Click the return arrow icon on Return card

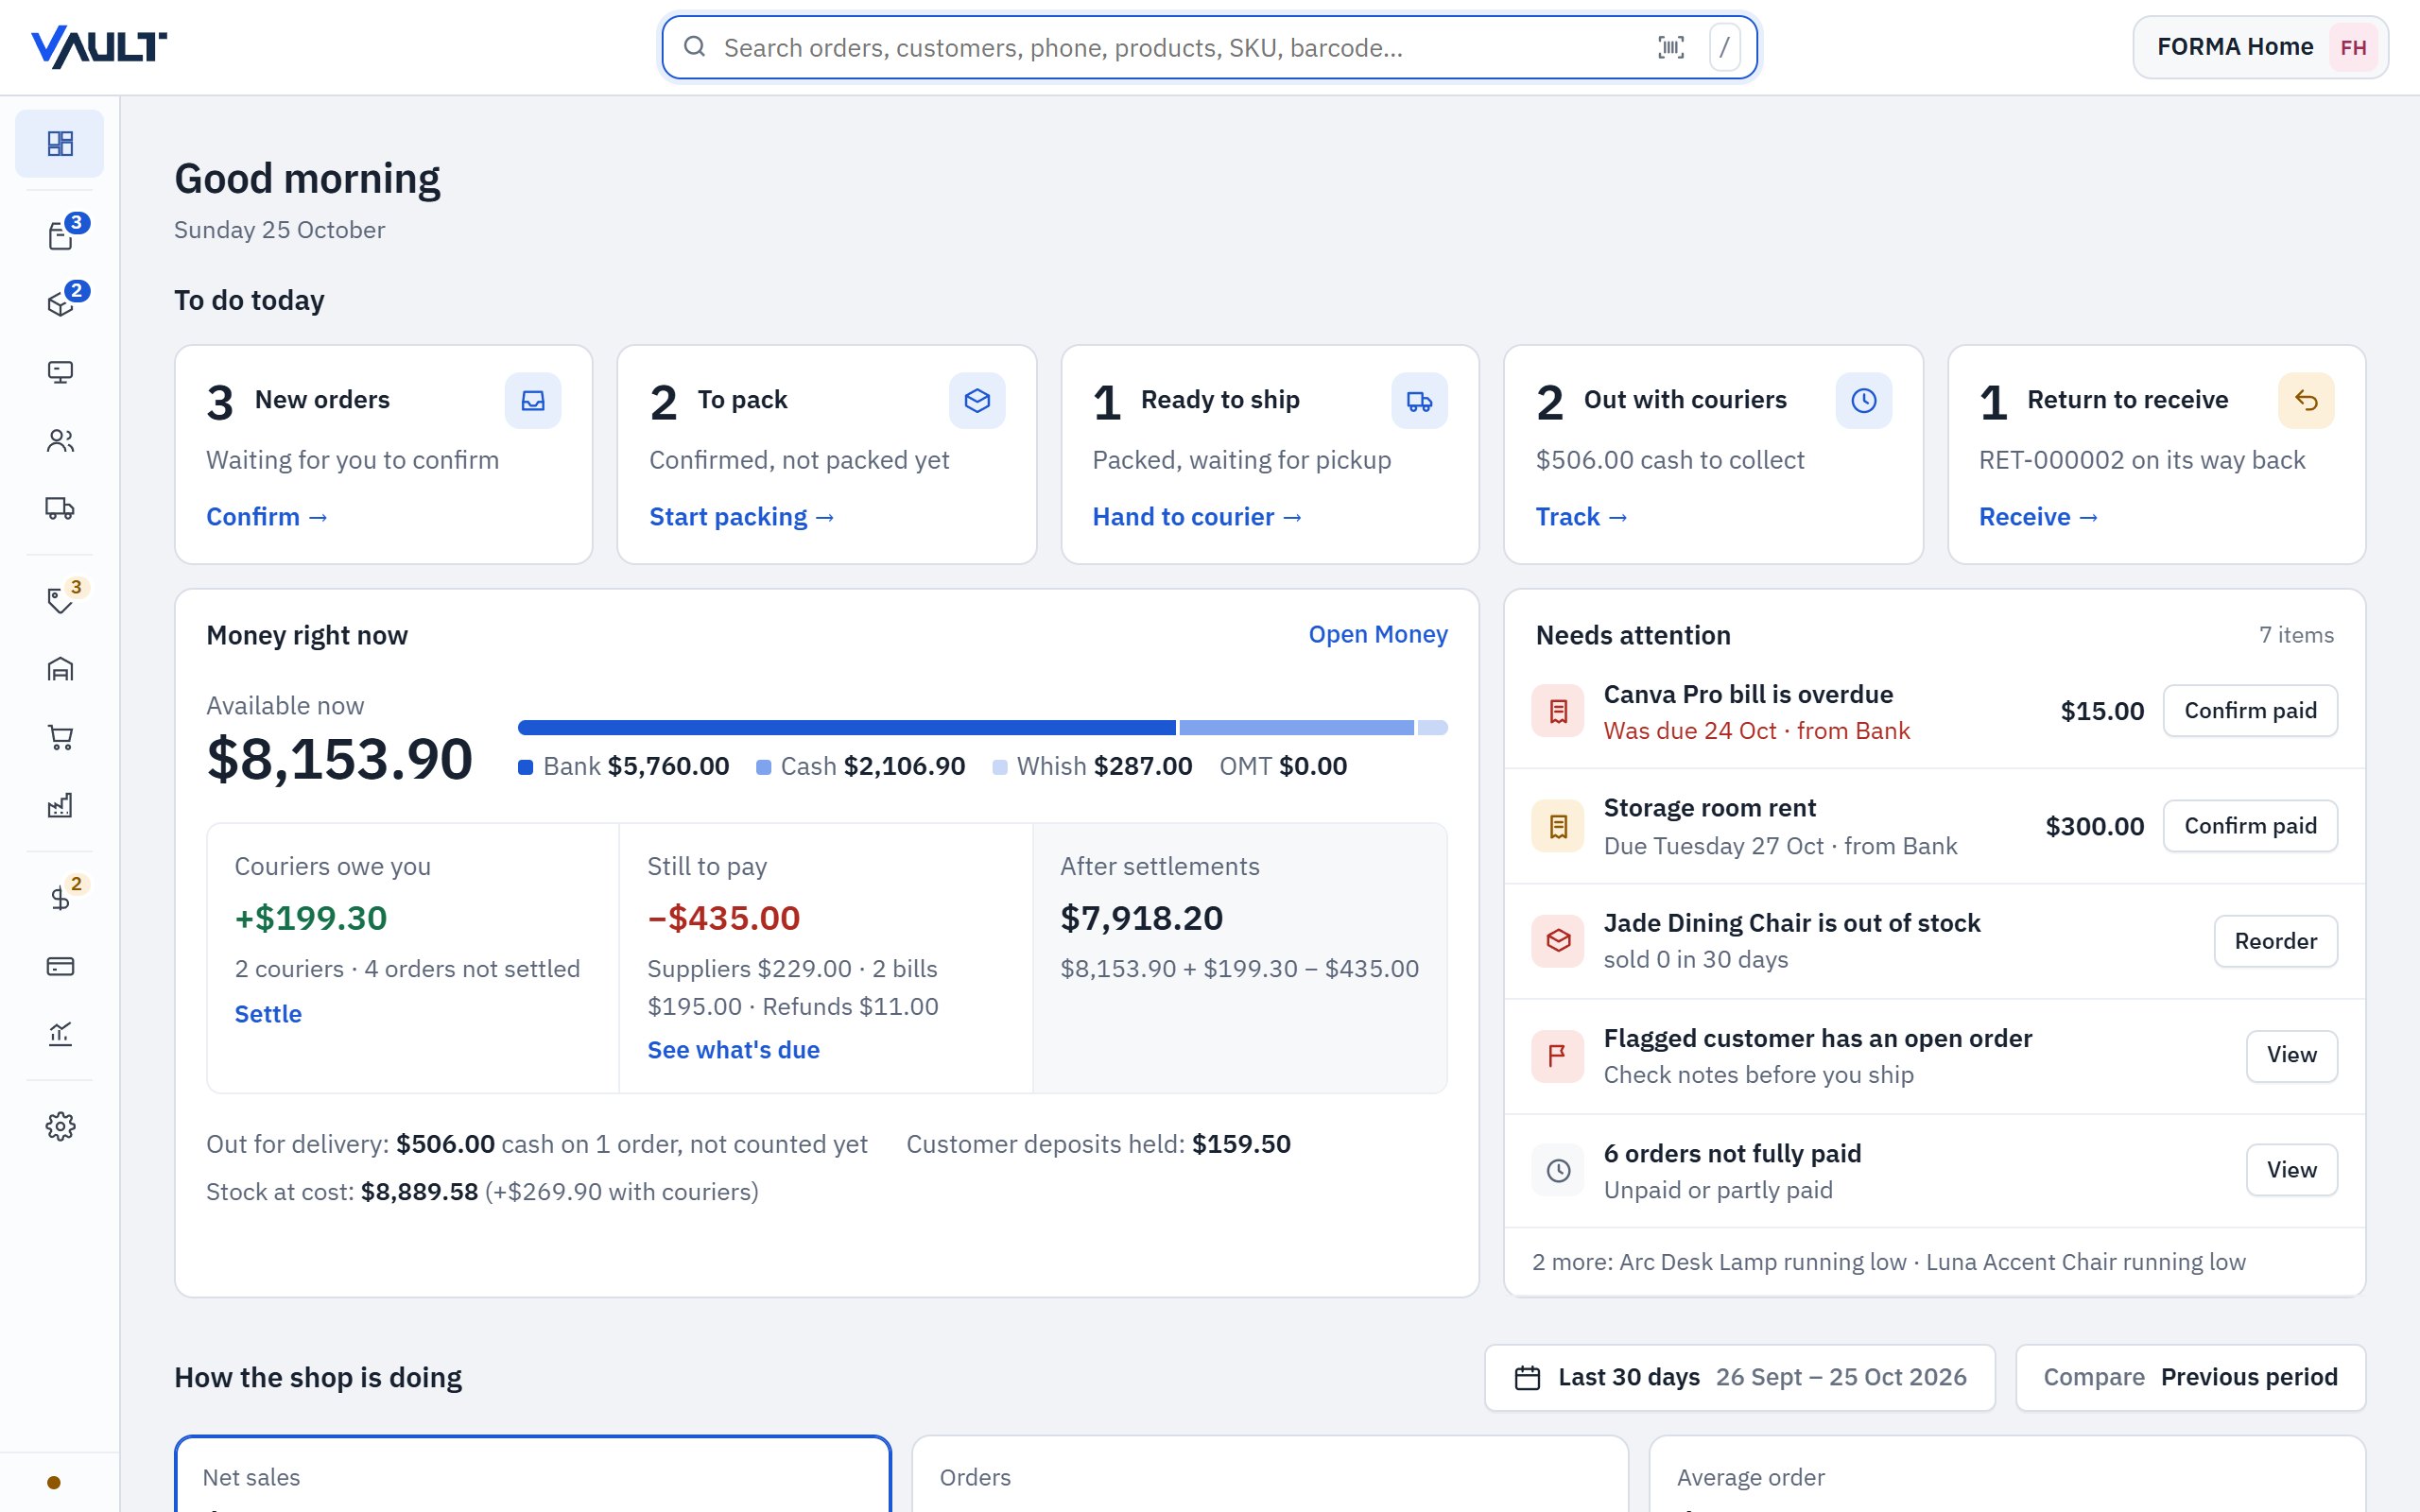click(x=2306, y=401)
